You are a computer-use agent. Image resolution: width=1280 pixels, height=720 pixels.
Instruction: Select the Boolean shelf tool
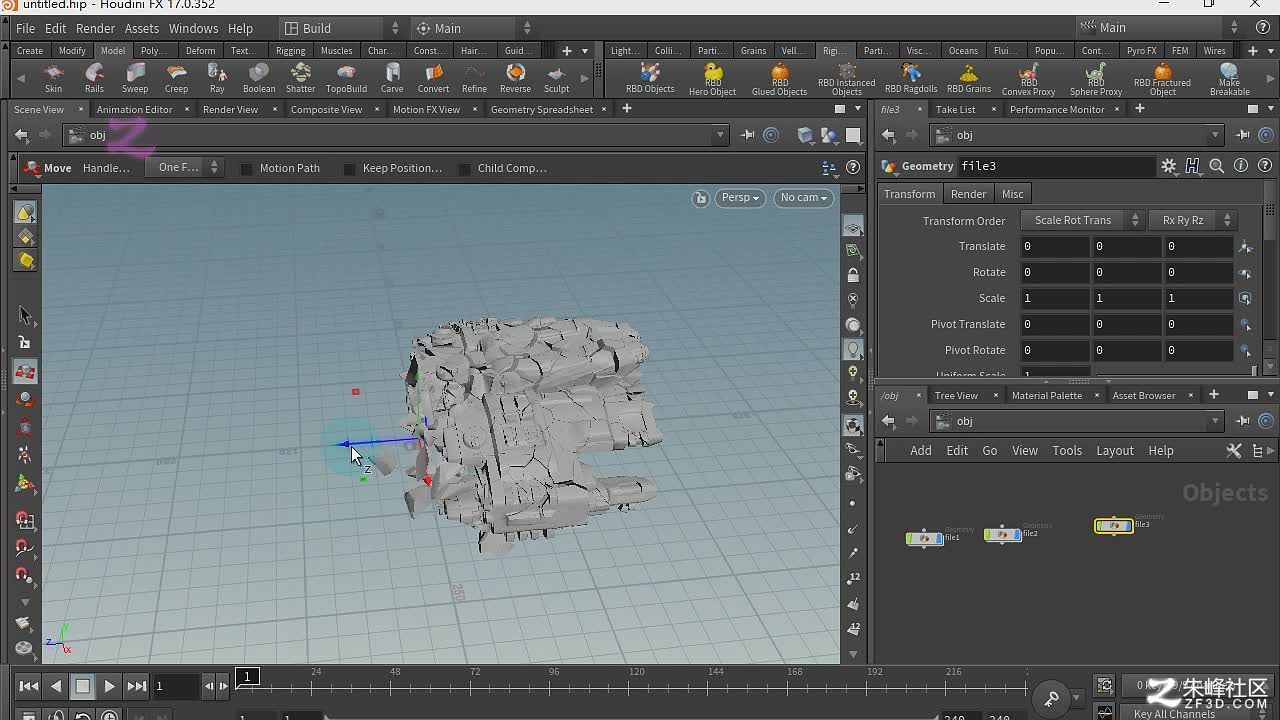[x=259, y=78]
